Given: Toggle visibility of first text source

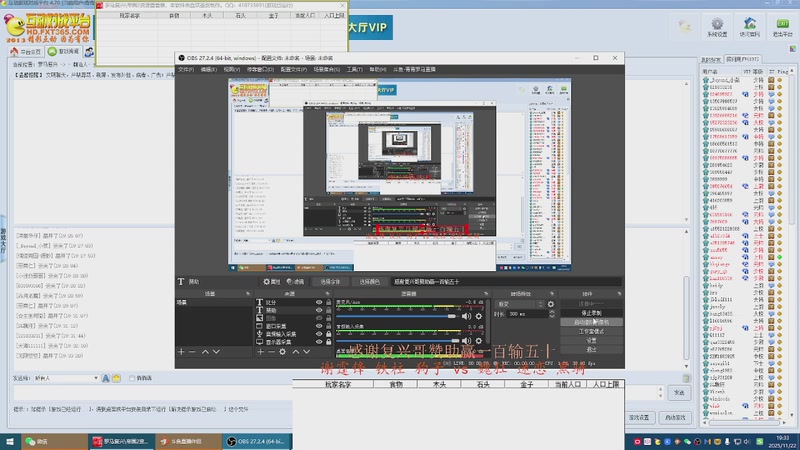Looking at the screenshot, I should point(319,303).
